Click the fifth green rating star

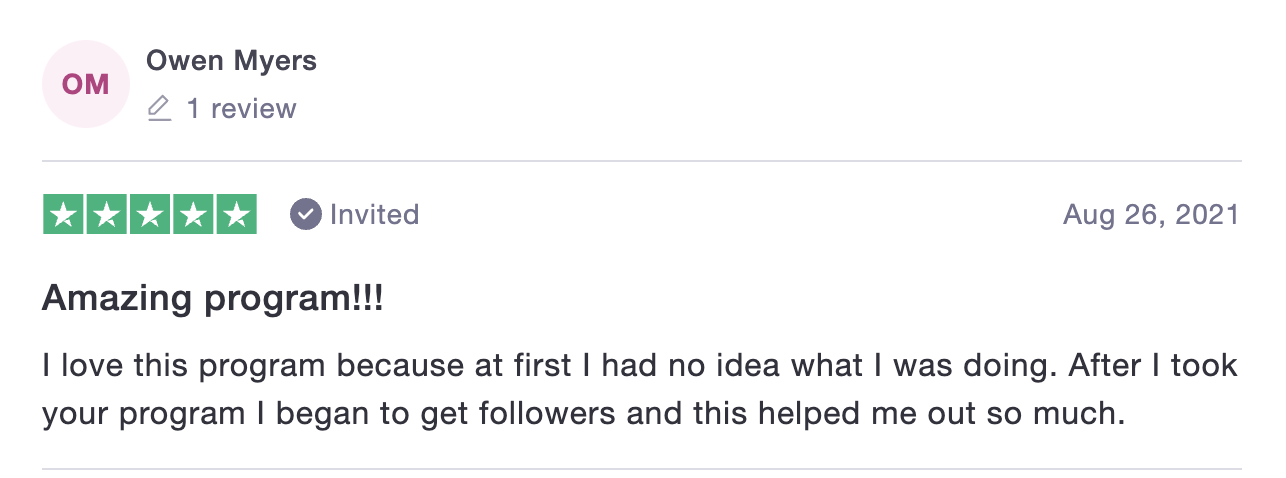tap(236, 214)
